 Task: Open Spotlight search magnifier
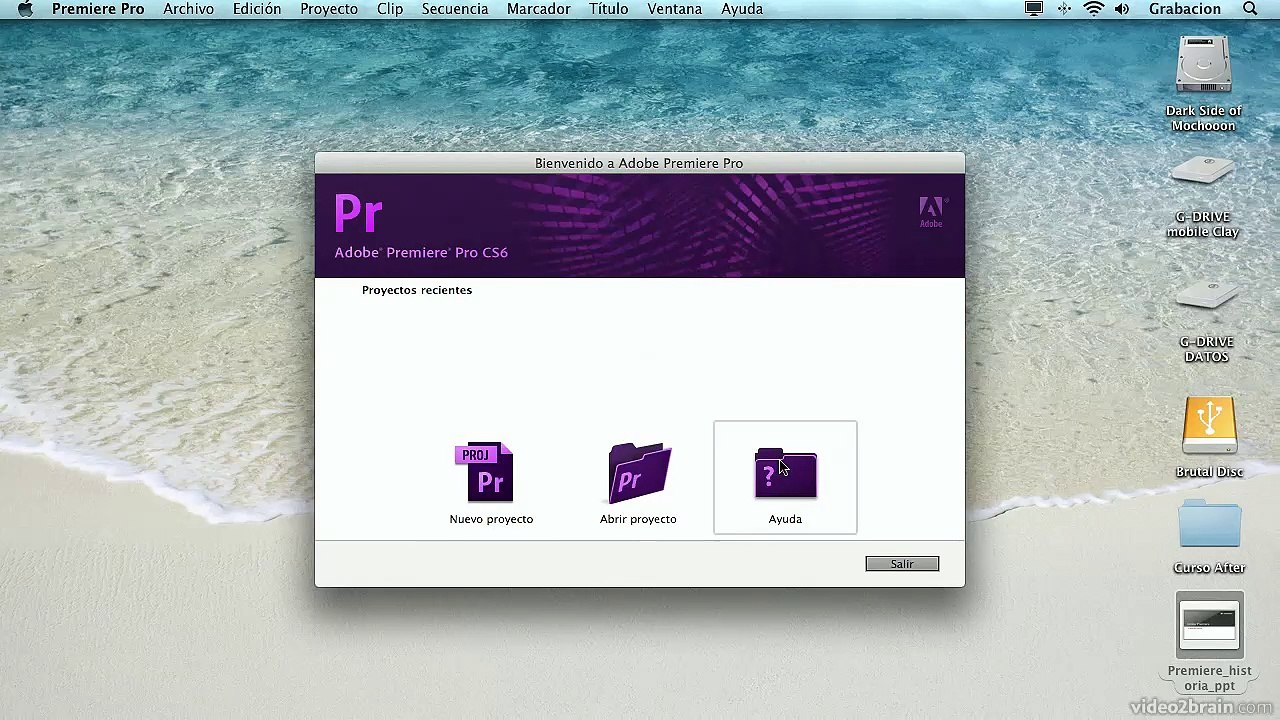pos(1250,9)
